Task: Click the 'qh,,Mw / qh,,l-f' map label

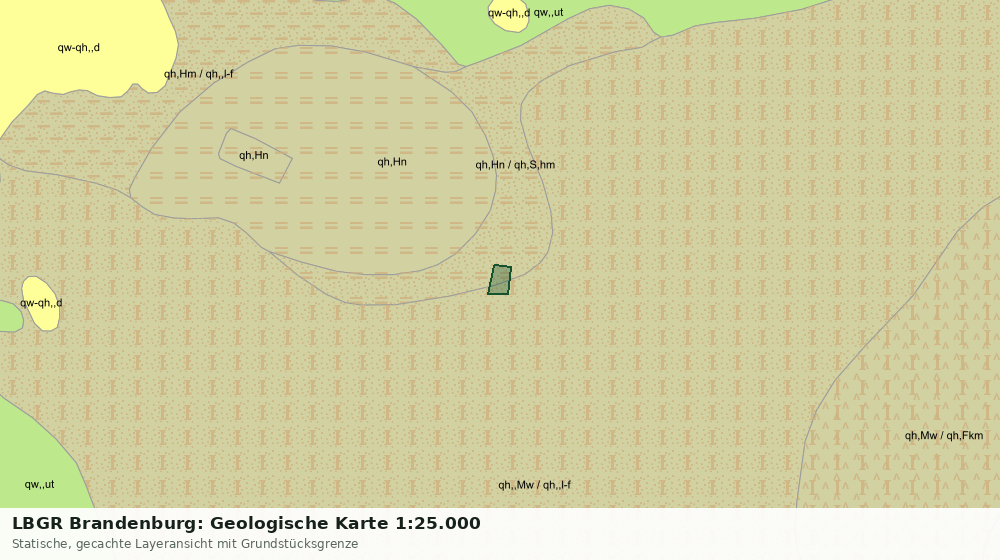Action: (x=534, y=485)
